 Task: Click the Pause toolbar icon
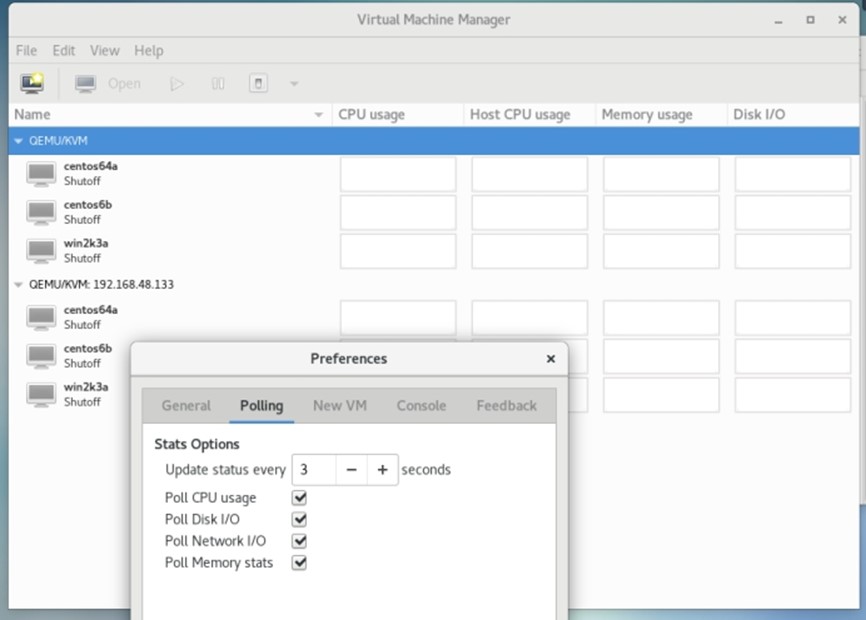[218, 84]
